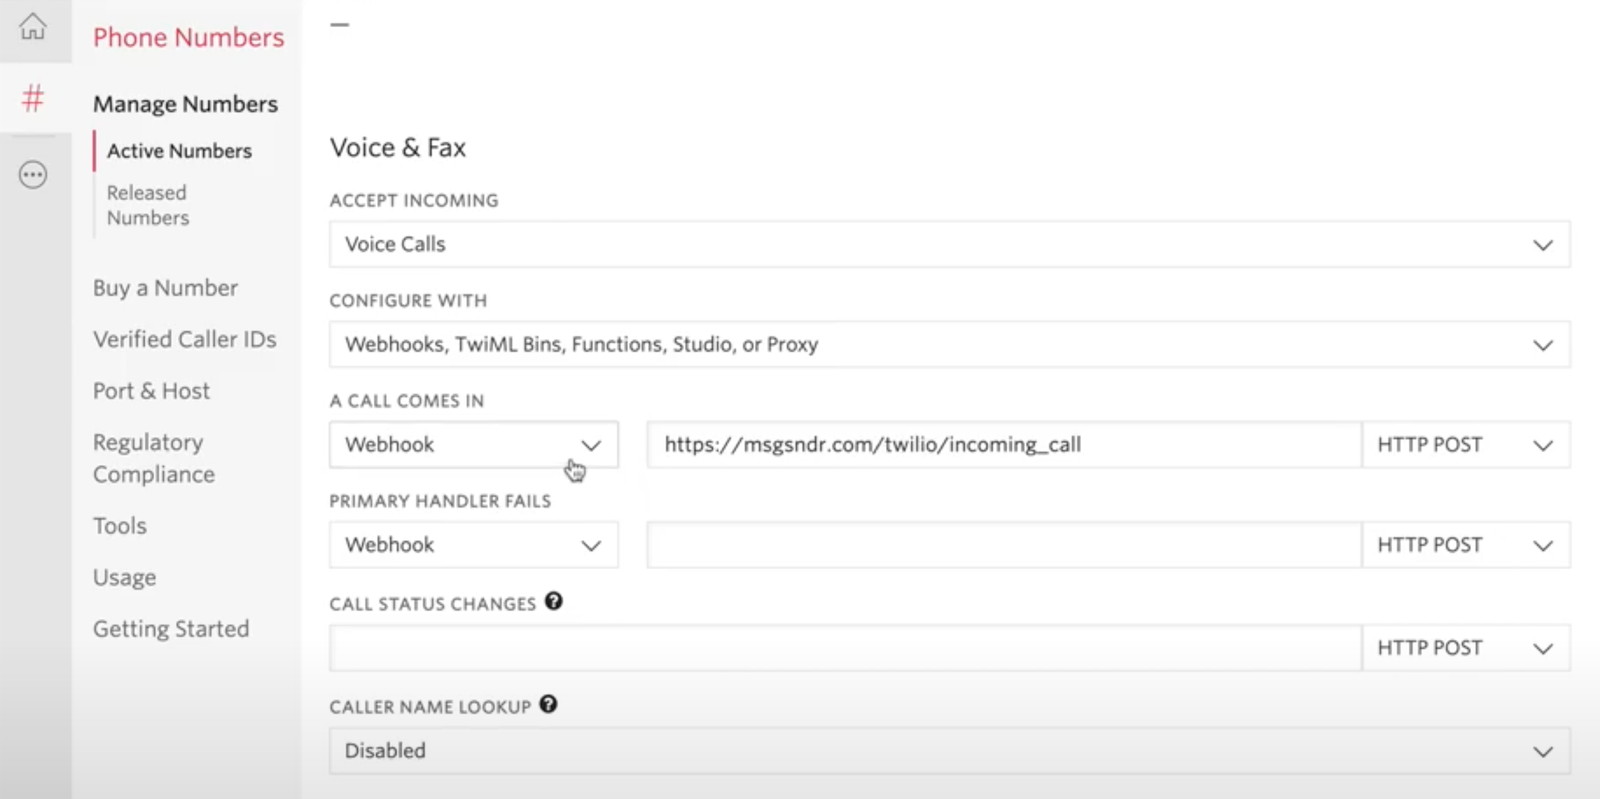Screen dimensions: 1600x799
Task: Open HTTP POST dropdown for Call Status Changes
Action: pyautogui.click(x=1464, y=648)
